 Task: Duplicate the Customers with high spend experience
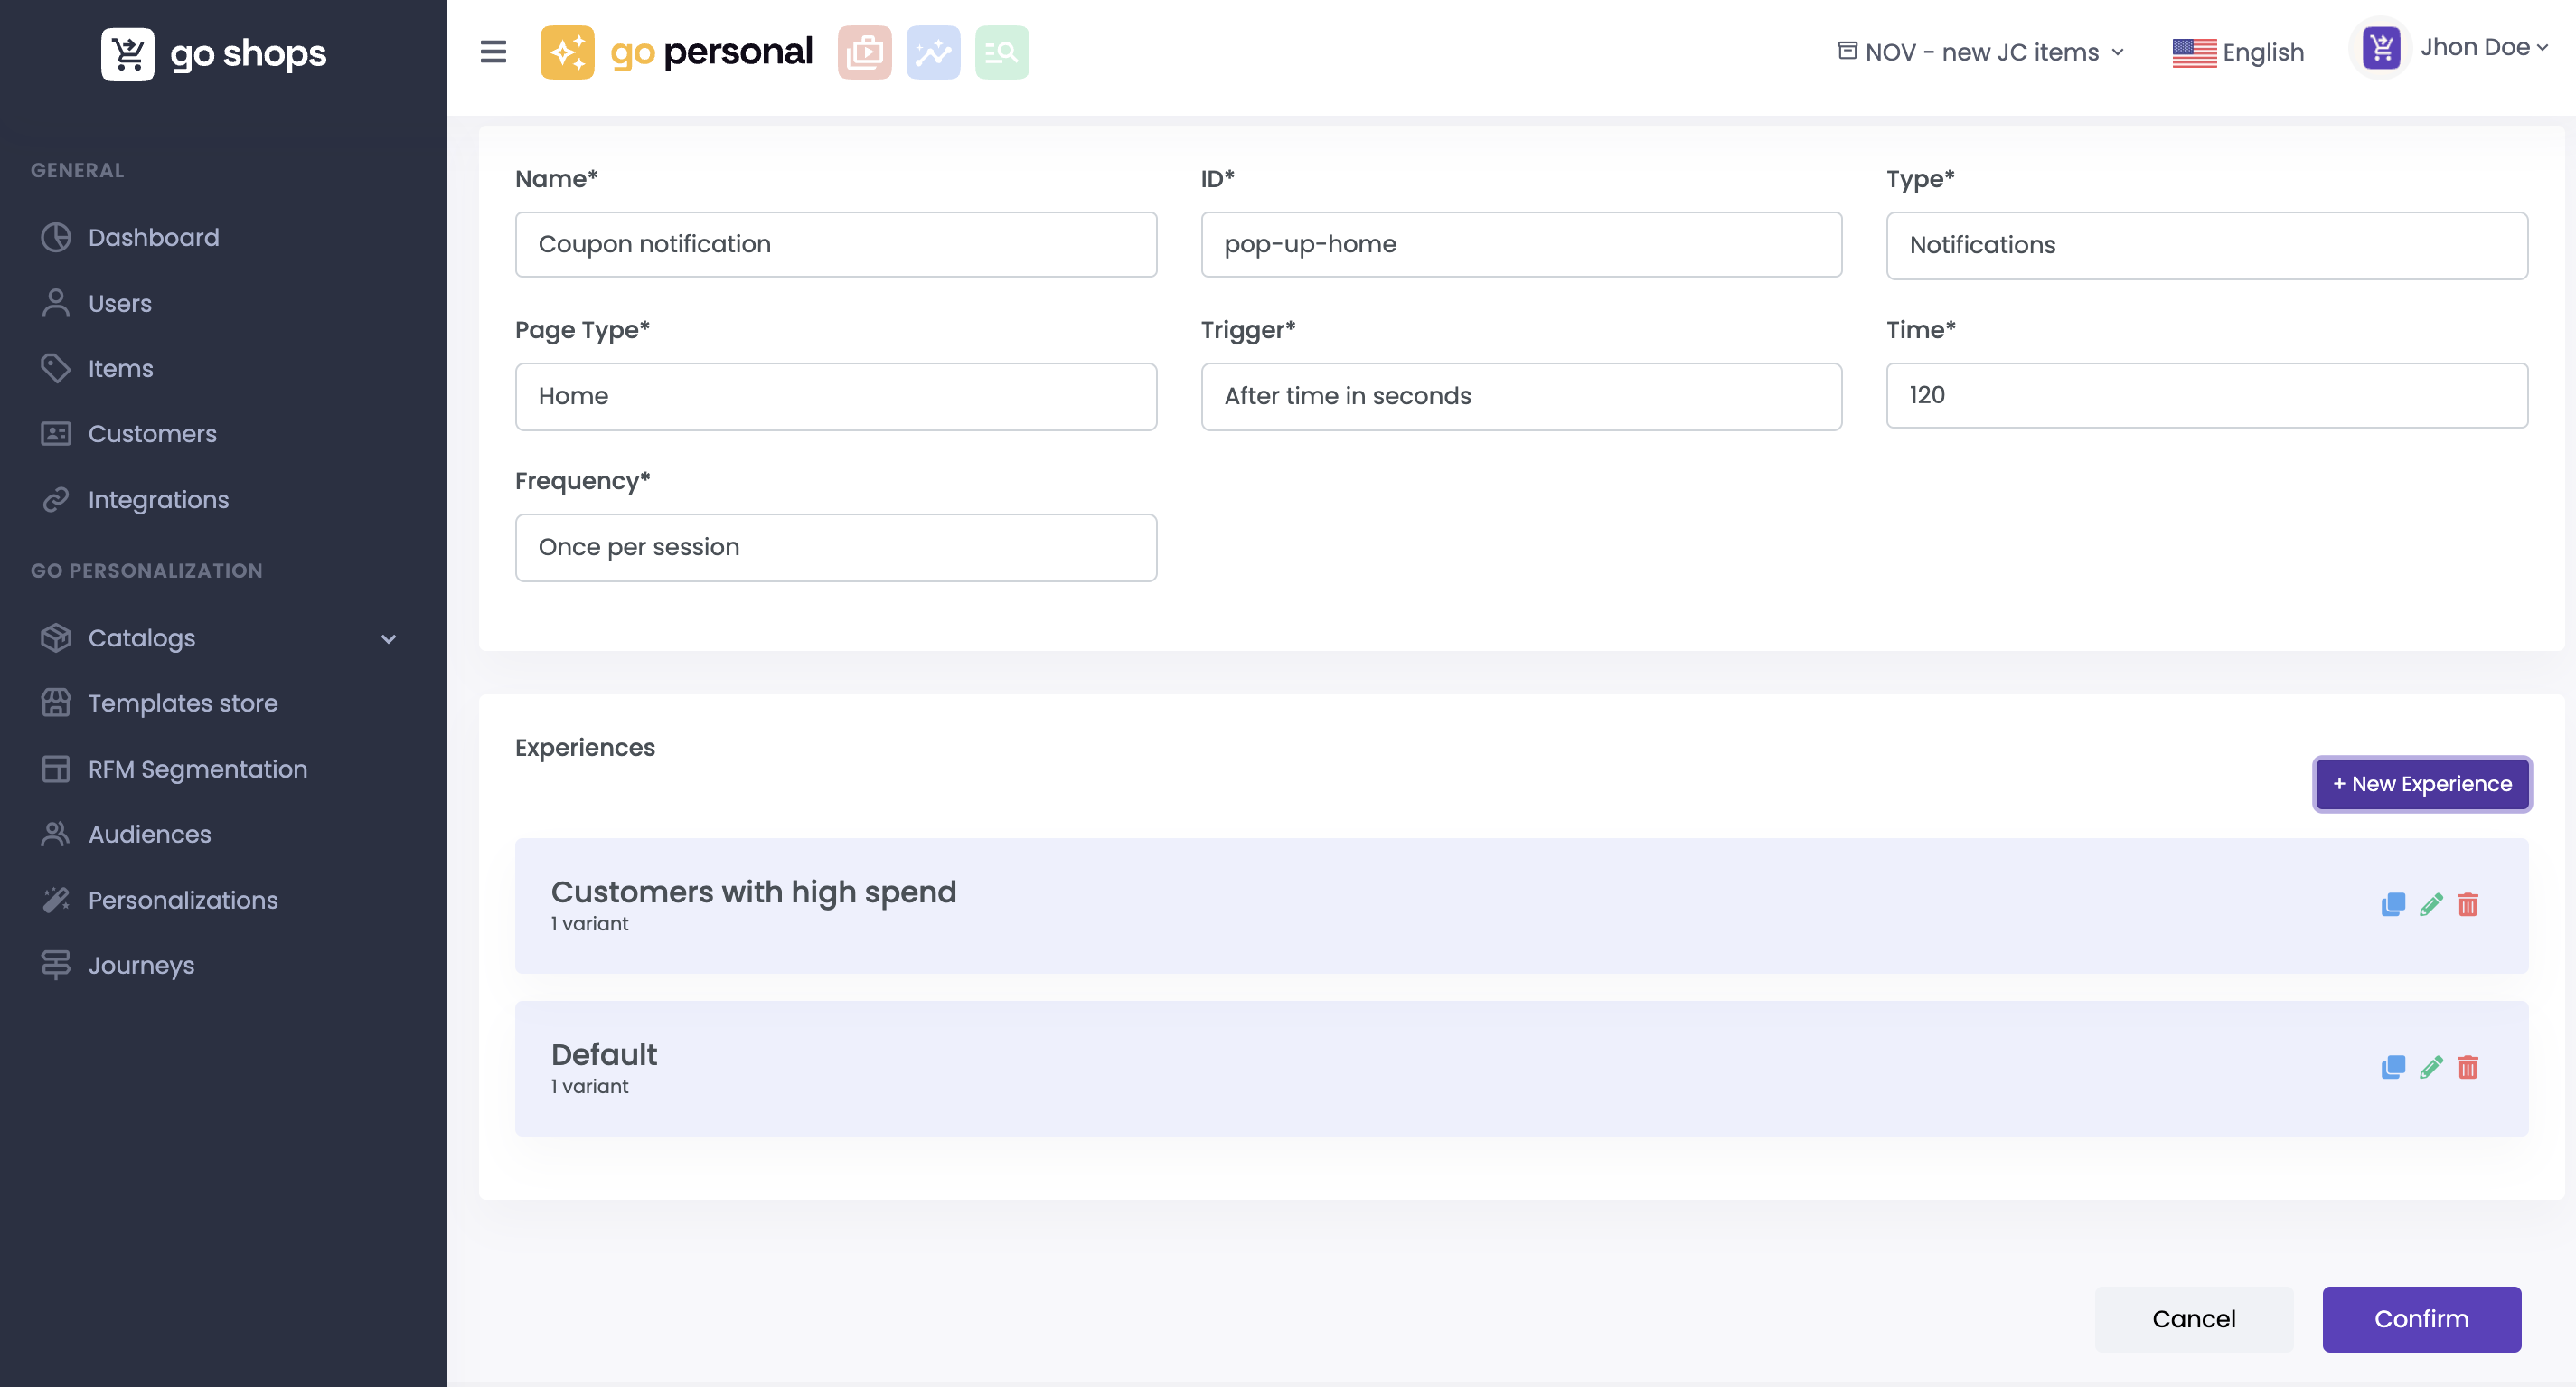click(2392, 904)
